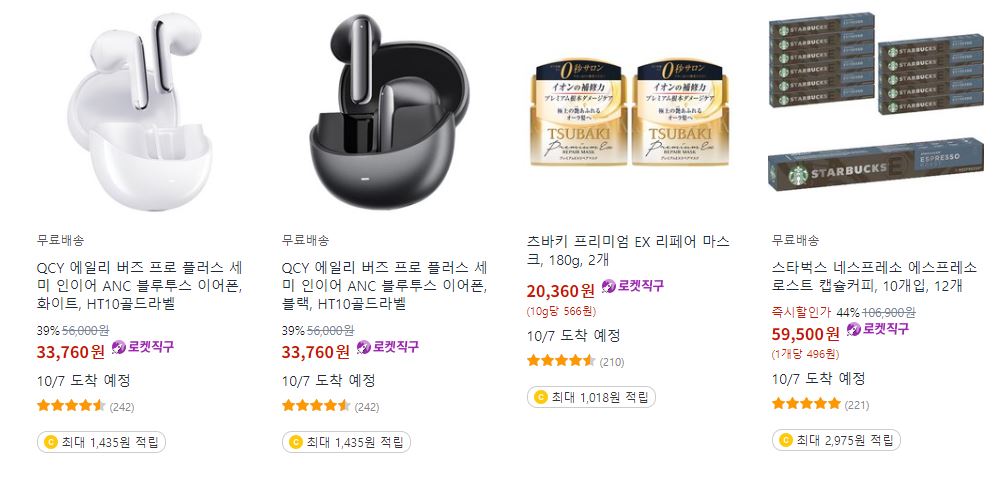
Task: Click the Rocket Jikgu badge on black QCY earbuds
Action: [x=388, y=347]
